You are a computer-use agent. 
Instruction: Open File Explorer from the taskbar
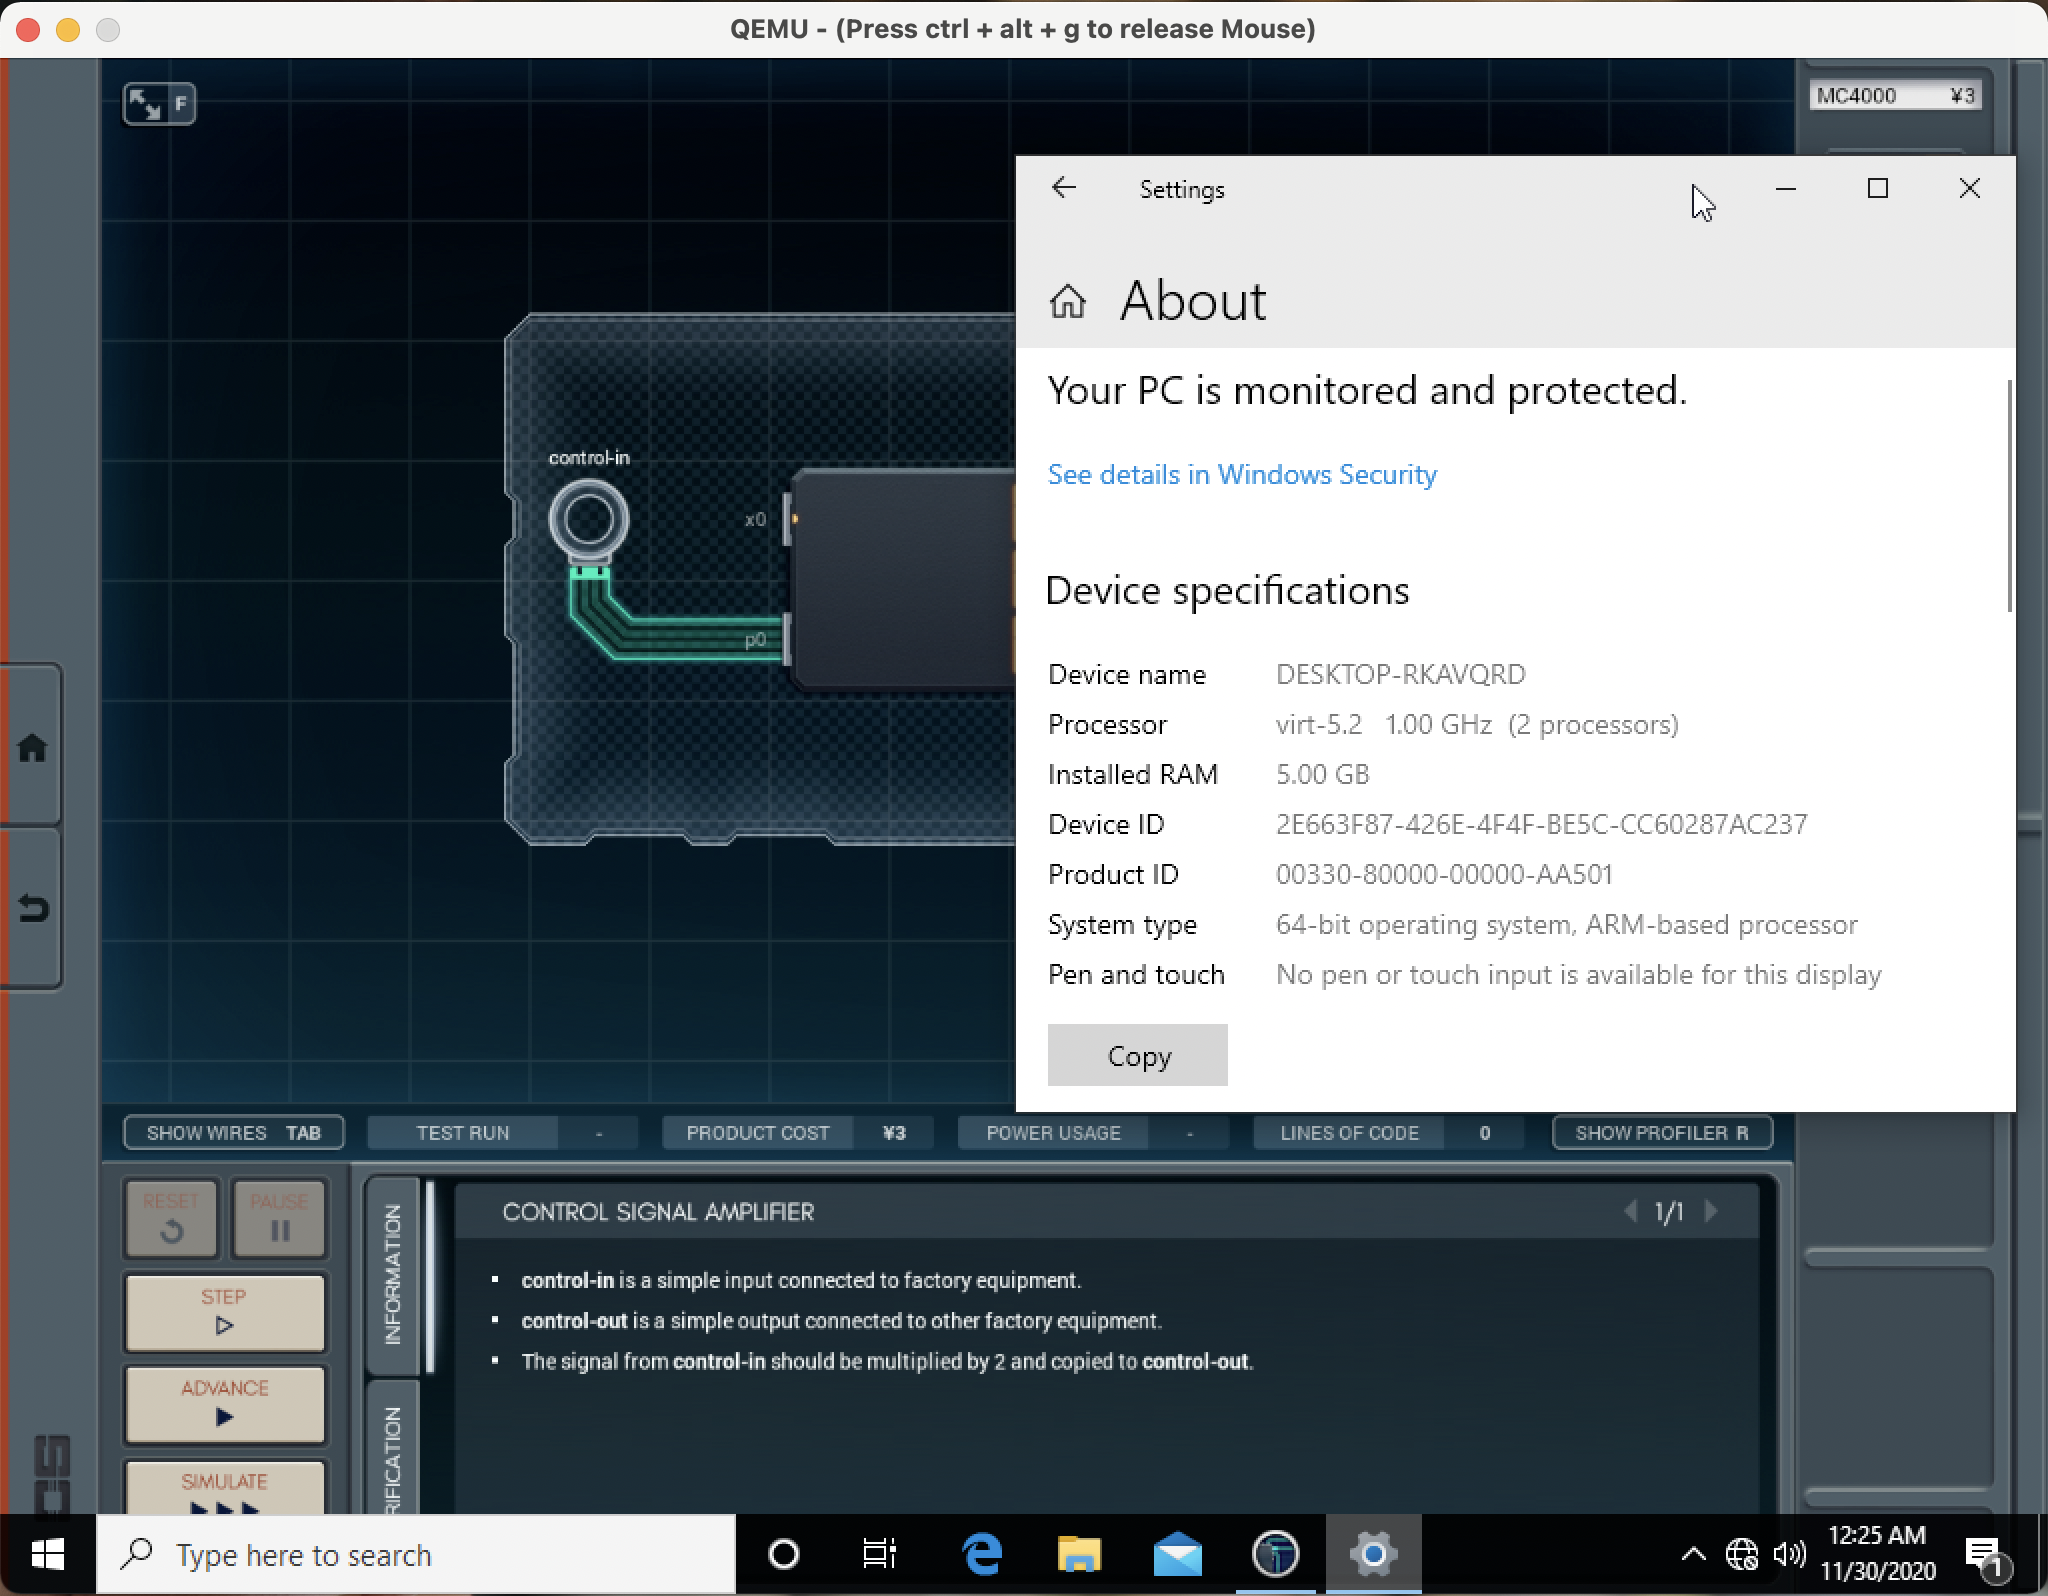tap(1079, 1555)
